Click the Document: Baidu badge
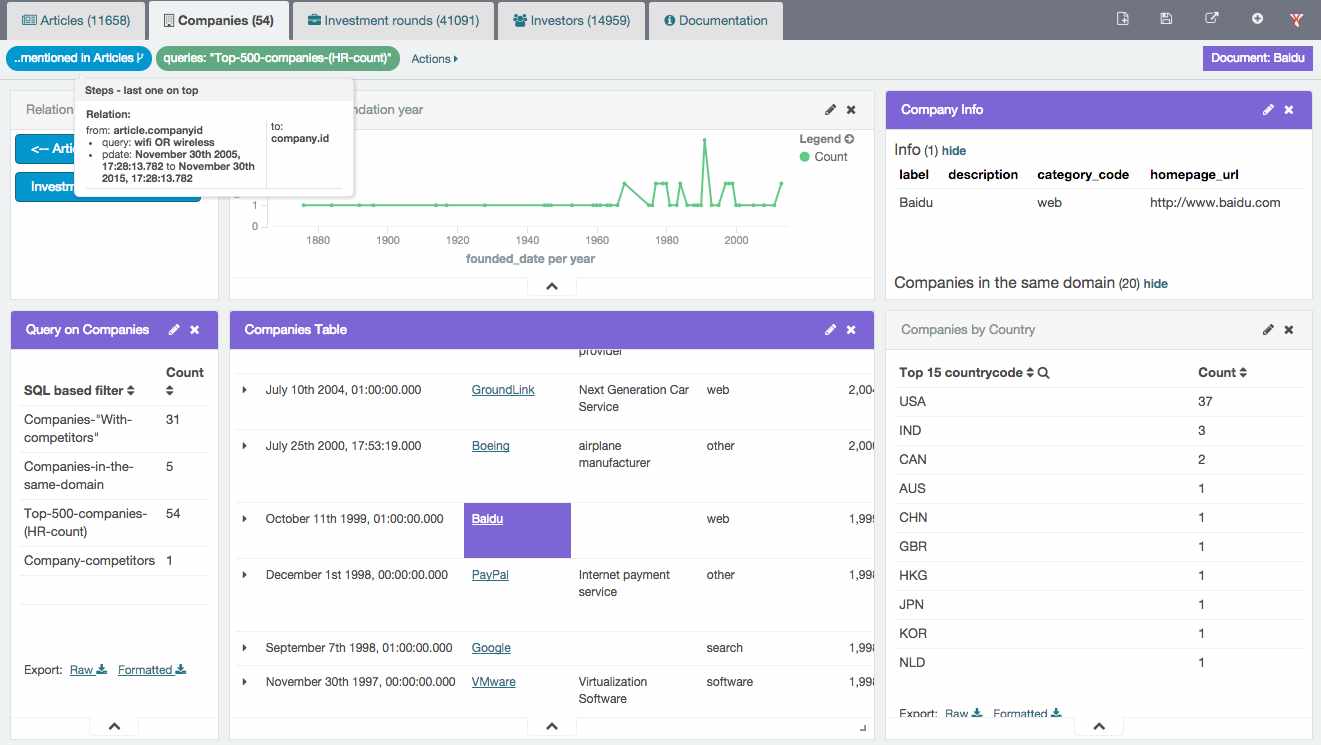The image size is (1321, 745). tap(1257, 58)
